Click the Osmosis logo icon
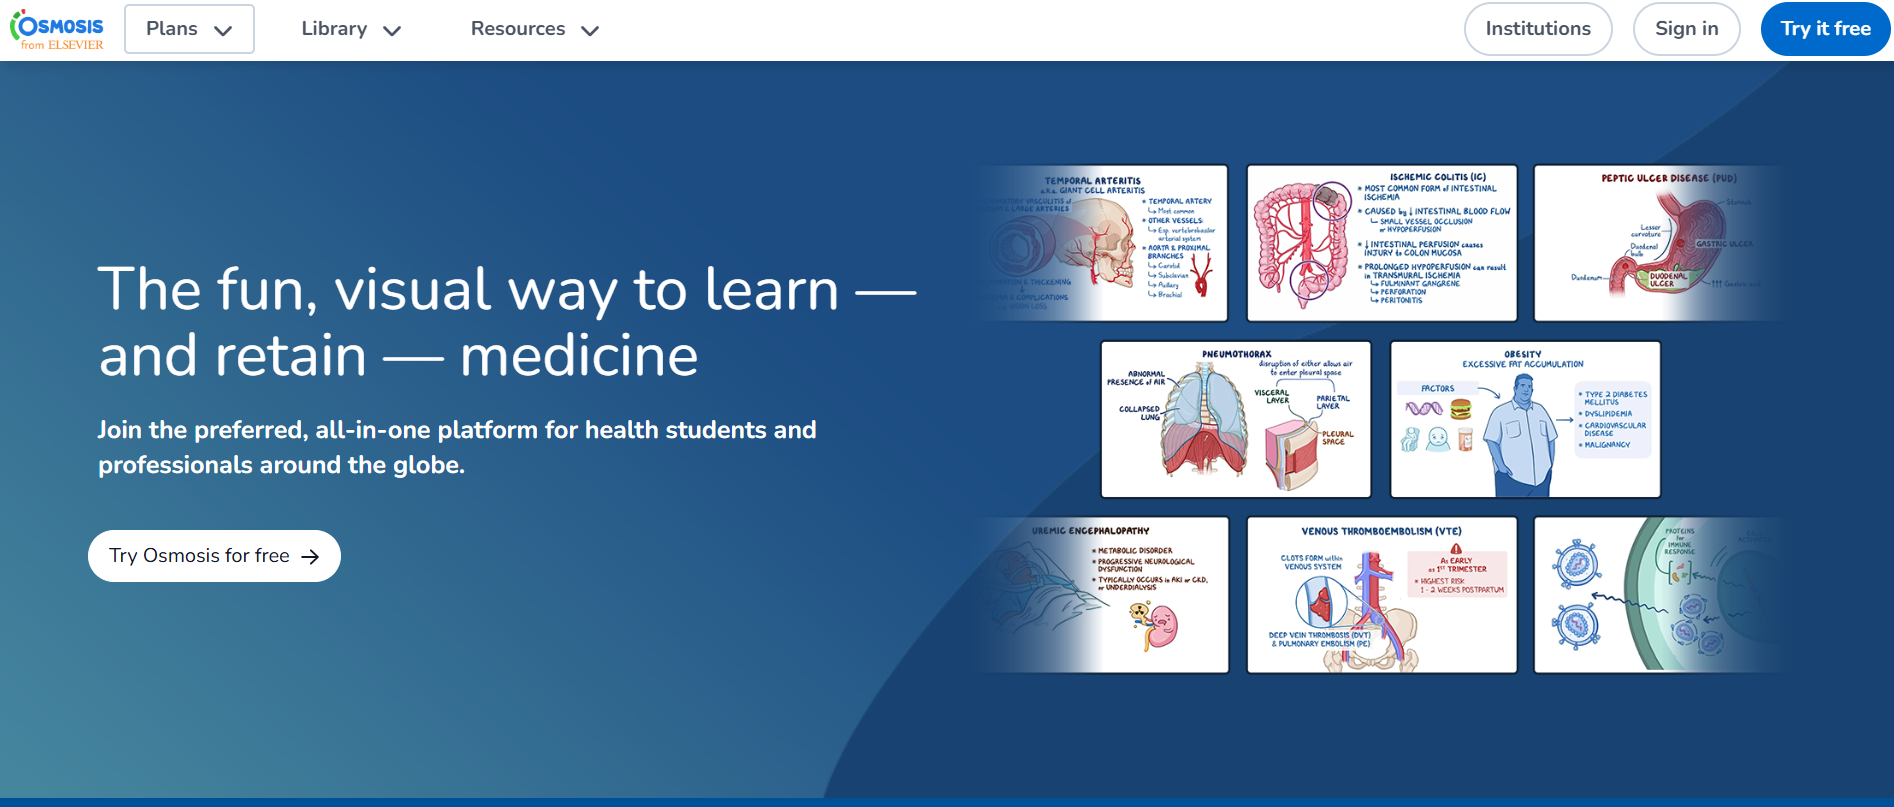 pos(57,30)
